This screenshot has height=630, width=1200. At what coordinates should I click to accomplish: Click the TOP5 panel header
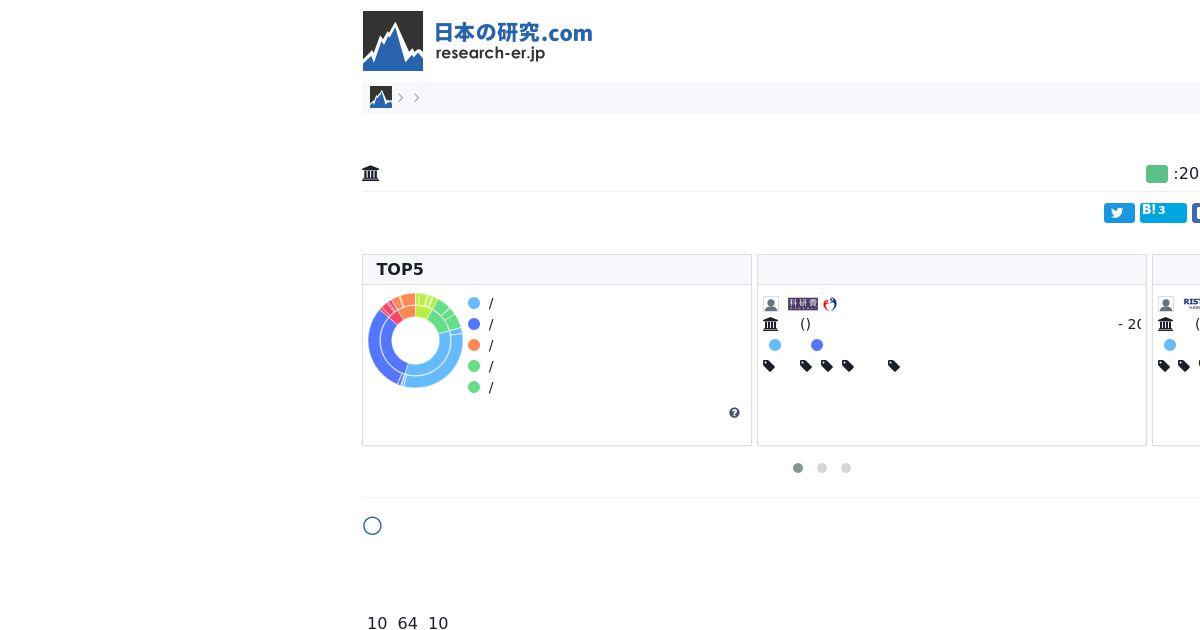[557, 270]
